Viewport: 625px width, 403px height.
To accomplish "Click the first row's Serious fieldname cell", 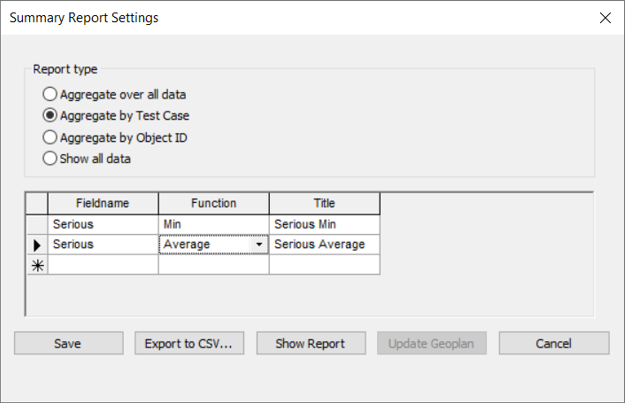I will pos(103,224).
